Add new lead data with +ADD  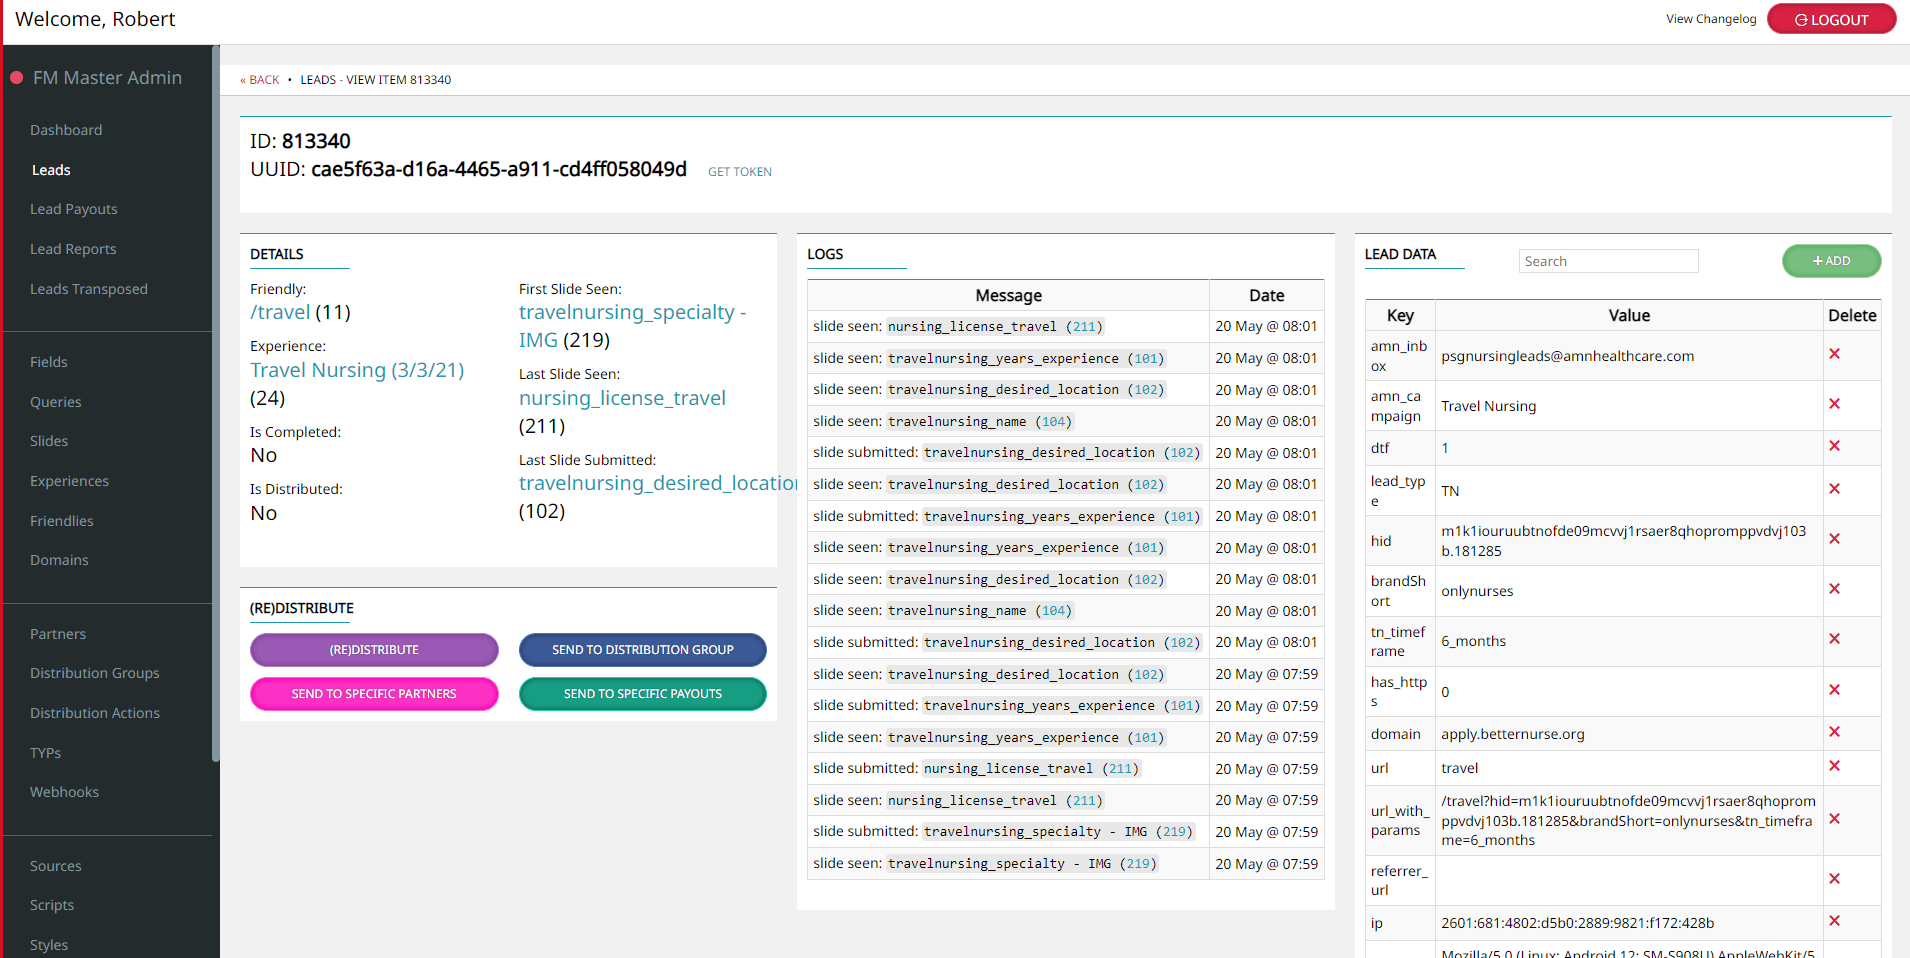coord(1831,261)
